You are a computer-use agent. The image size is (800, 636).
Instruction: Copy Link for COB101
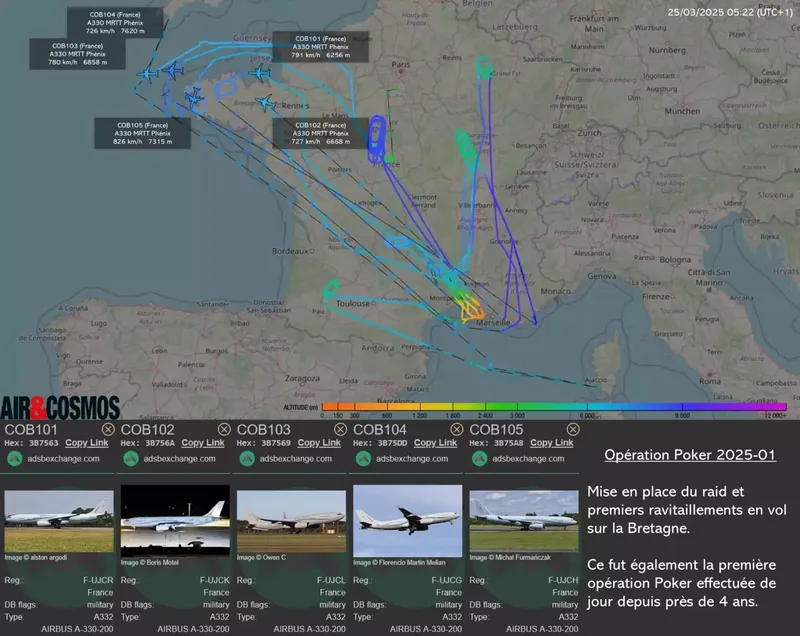[x=86, y=443]
